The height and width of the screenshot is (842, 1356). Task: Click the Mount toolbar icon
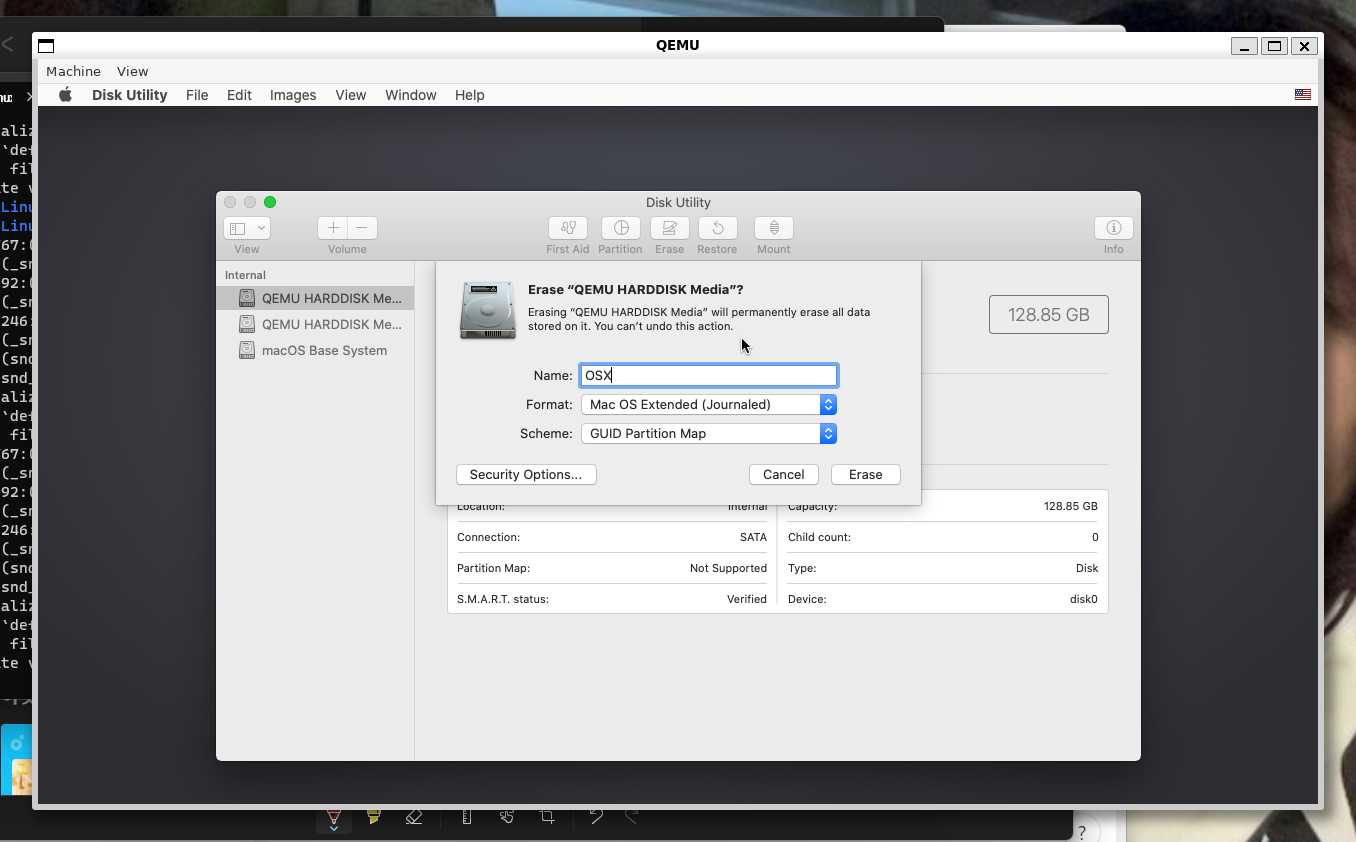(x=774, y=228)
